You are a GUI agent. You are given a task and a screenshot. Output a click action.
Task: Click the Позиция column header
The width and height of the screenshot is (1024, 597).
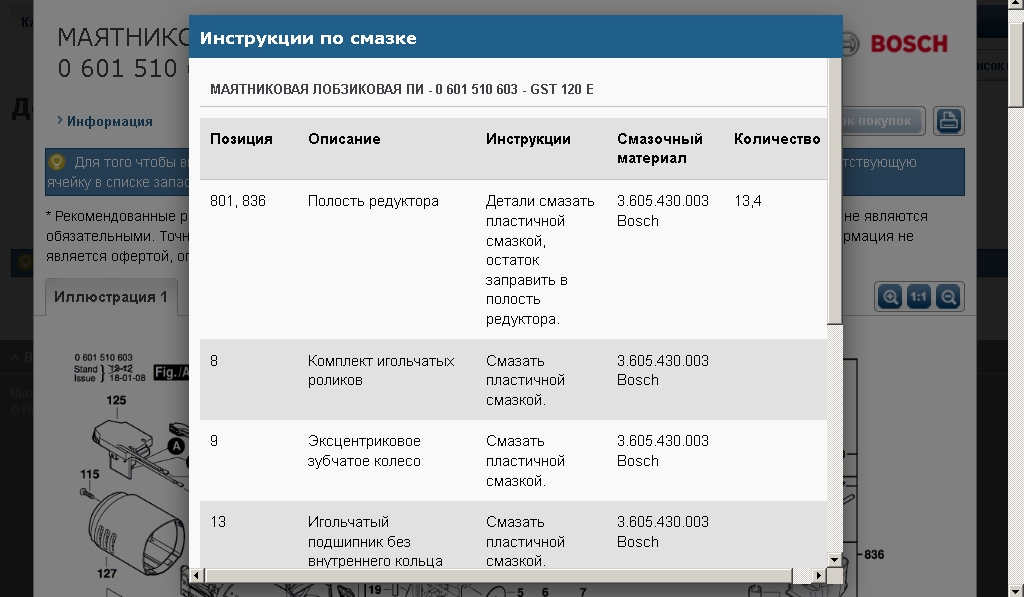click(241, 139)
